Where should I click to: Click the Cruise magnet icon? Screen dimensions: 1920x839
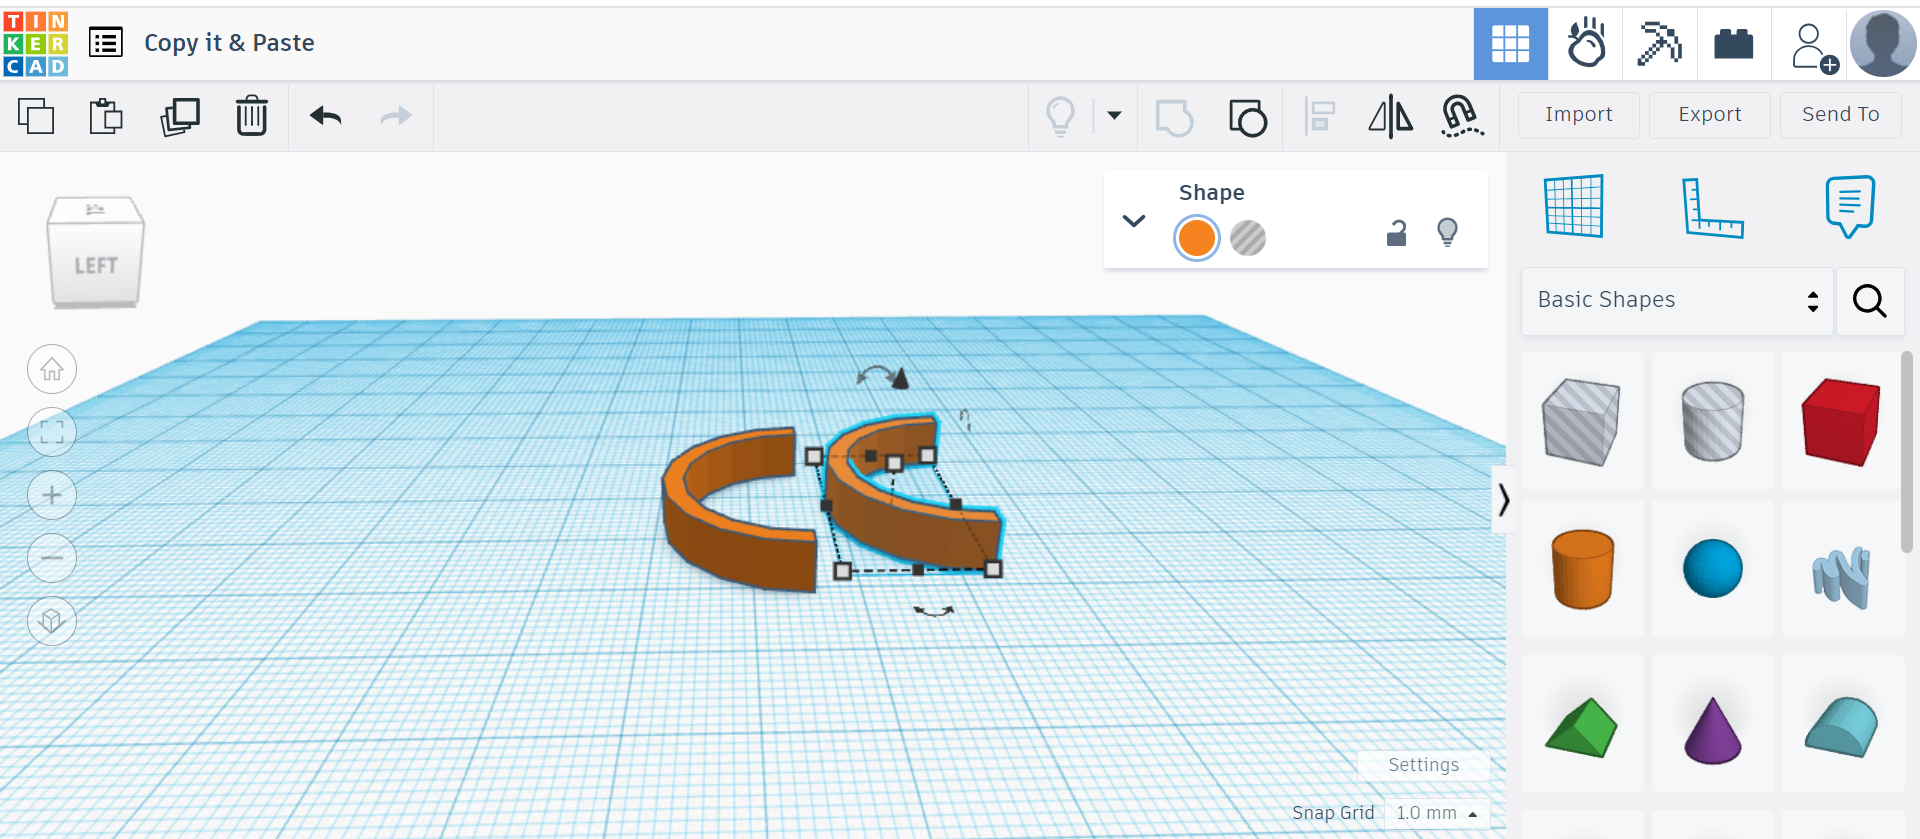pos(1462,116)
